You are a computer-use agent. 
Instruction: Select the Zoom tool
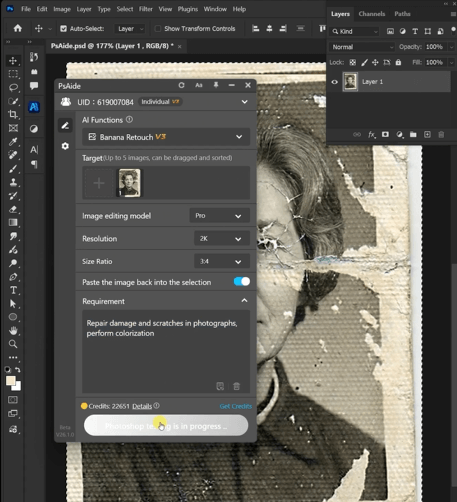click(13, 344)
